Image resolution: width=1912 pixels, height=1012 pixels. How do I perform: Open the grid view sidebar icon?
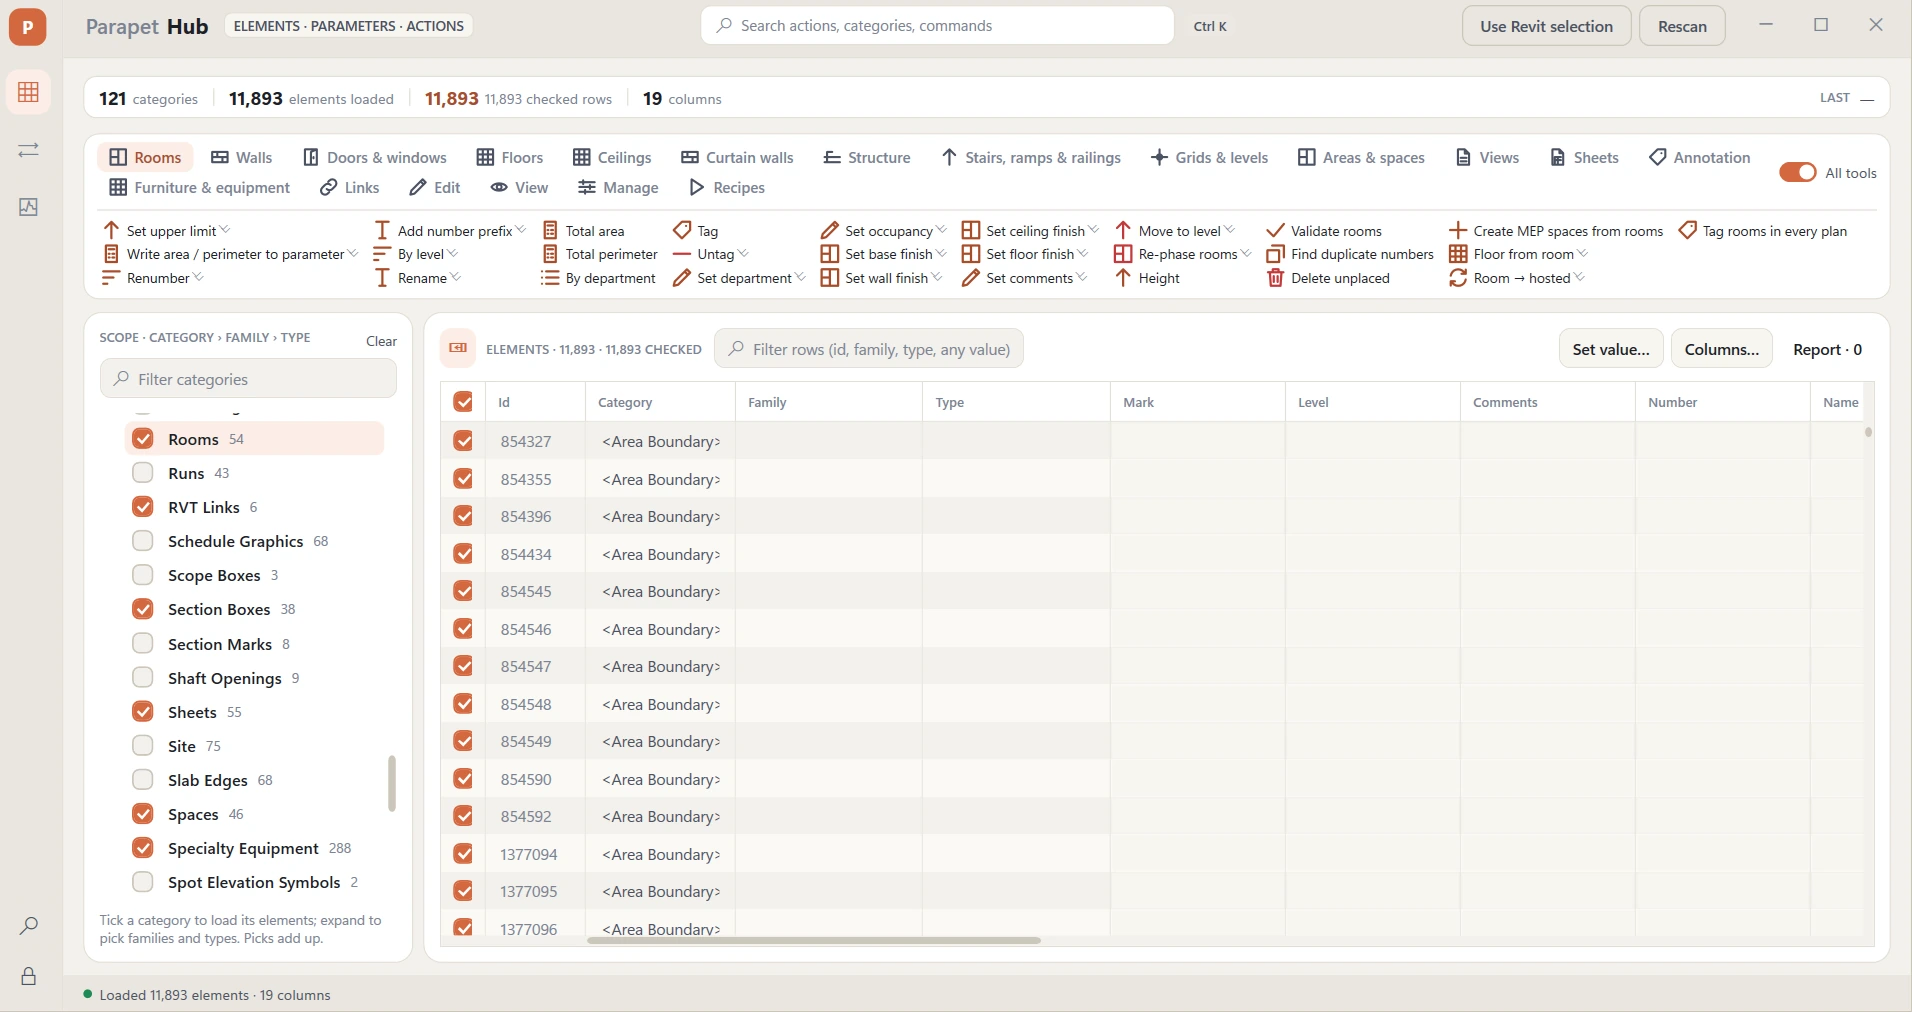pos(28,93)
